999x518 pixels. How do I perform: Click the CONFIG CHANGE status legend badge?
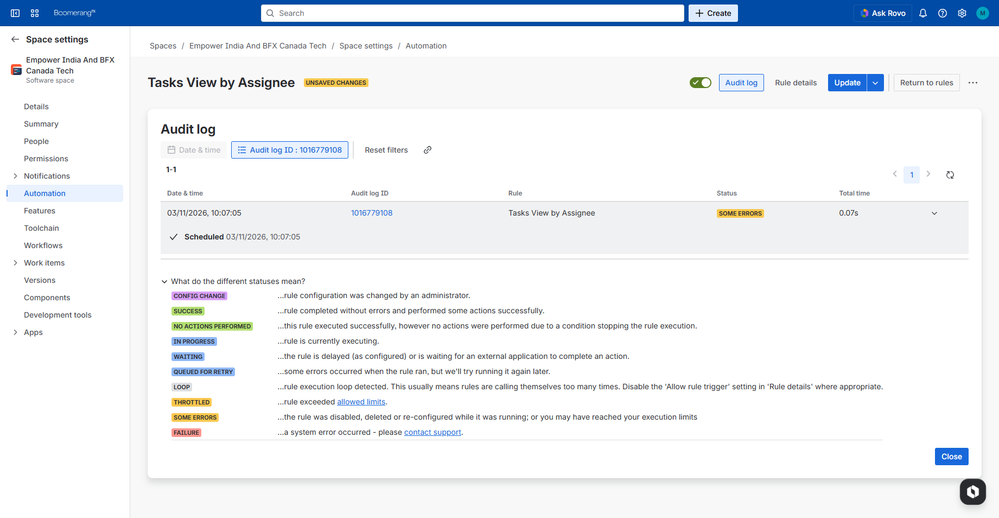(199, 296)
